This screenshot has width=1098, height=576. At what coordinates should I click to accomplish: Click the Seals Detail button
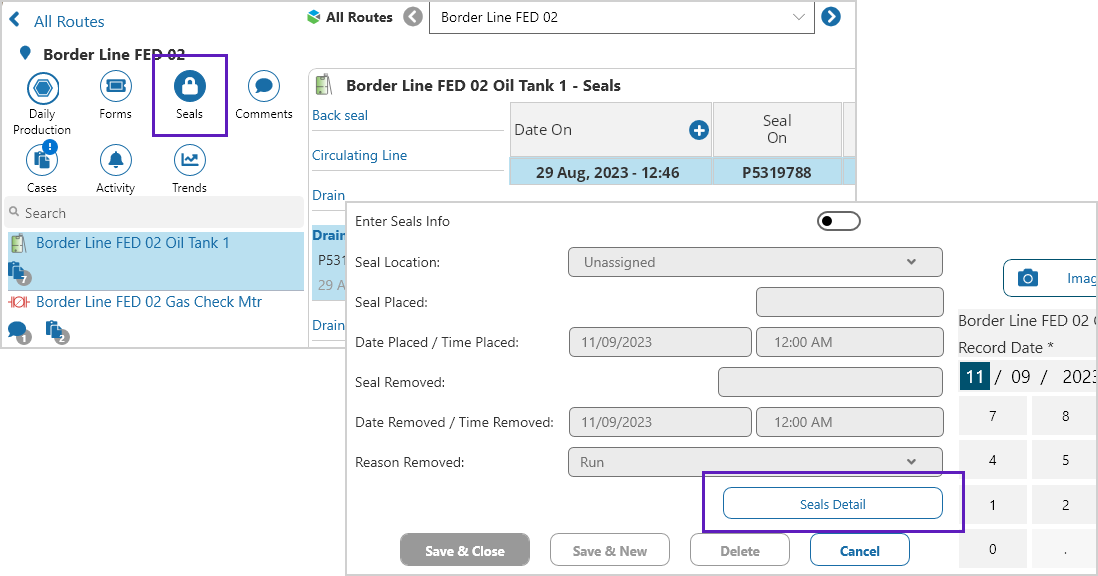tap(832, 504)
